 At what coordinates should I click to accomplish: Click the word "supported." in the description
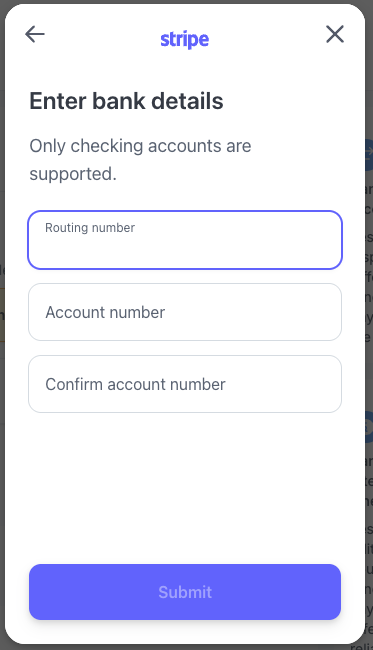pyautogui.click(x=73, y=174)
